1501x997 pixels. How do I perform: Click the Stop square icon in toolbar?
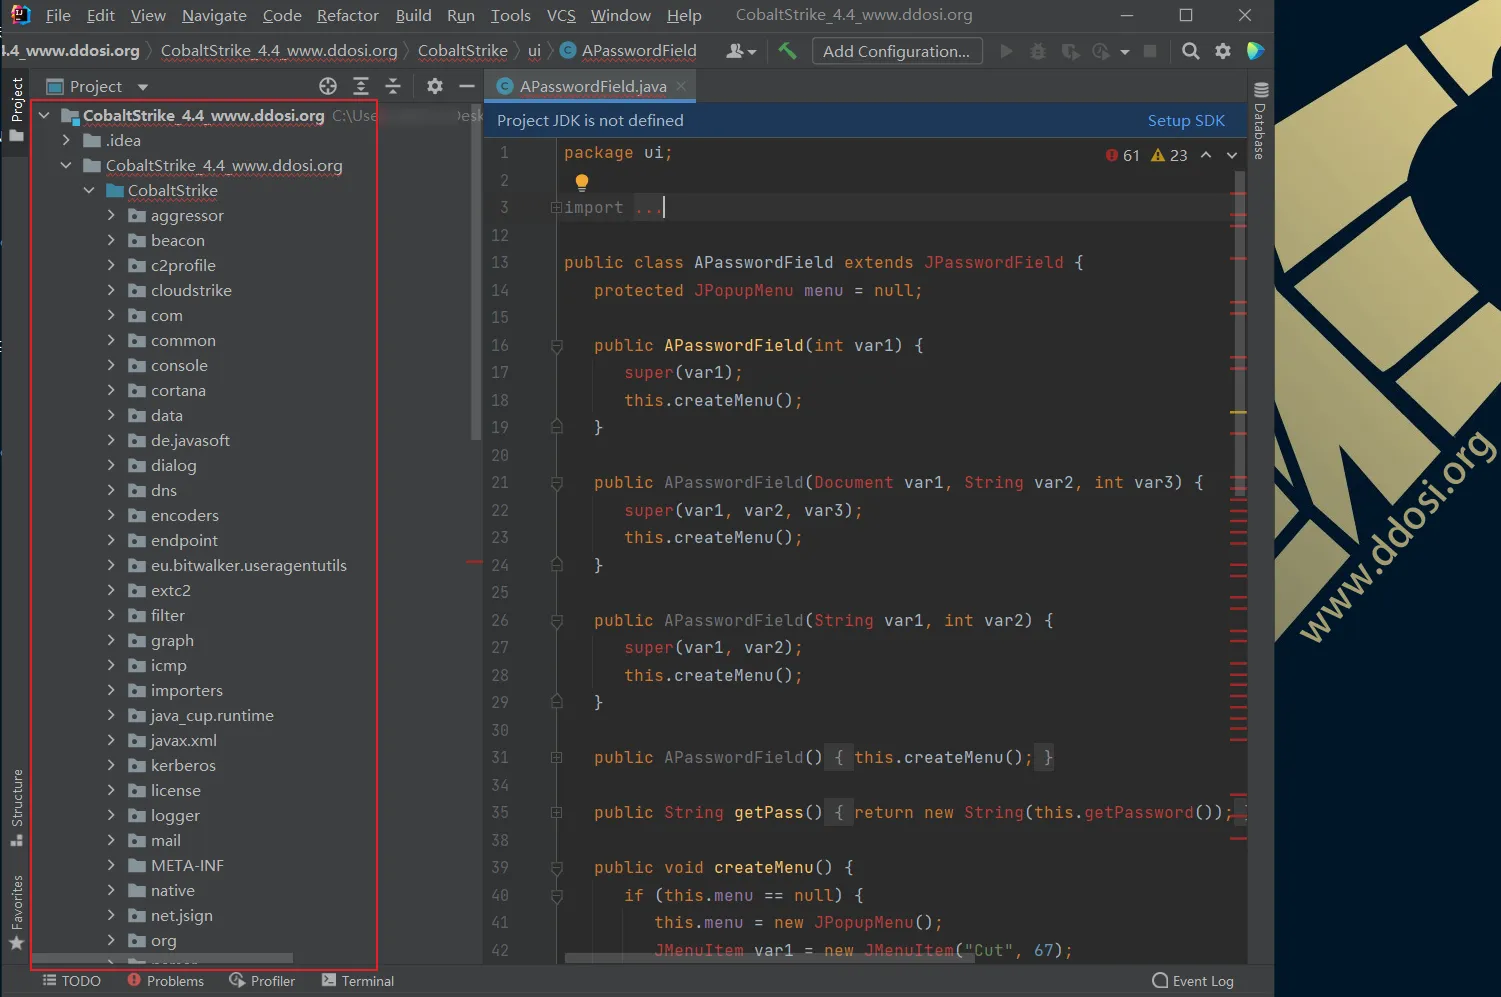point(1150,51)
